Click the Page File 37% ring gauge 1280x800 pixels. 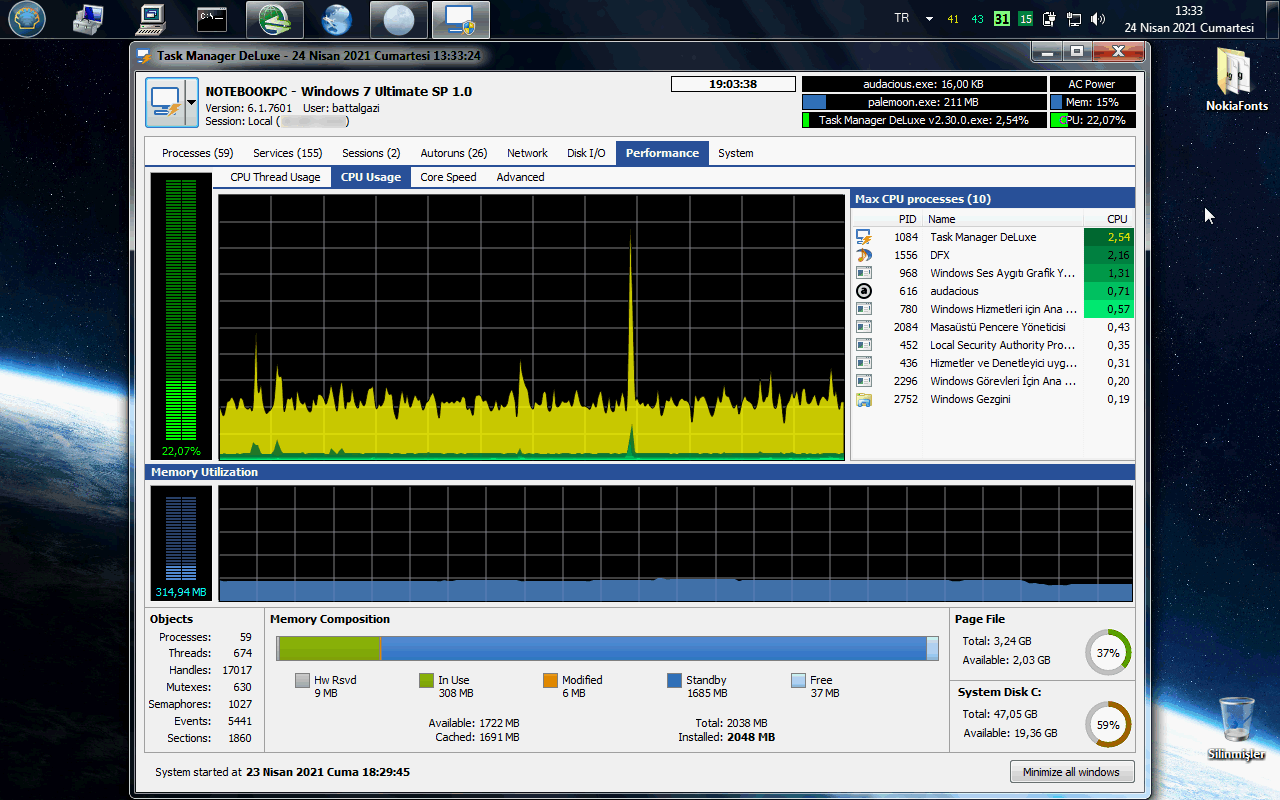[x=1108, y=652]
